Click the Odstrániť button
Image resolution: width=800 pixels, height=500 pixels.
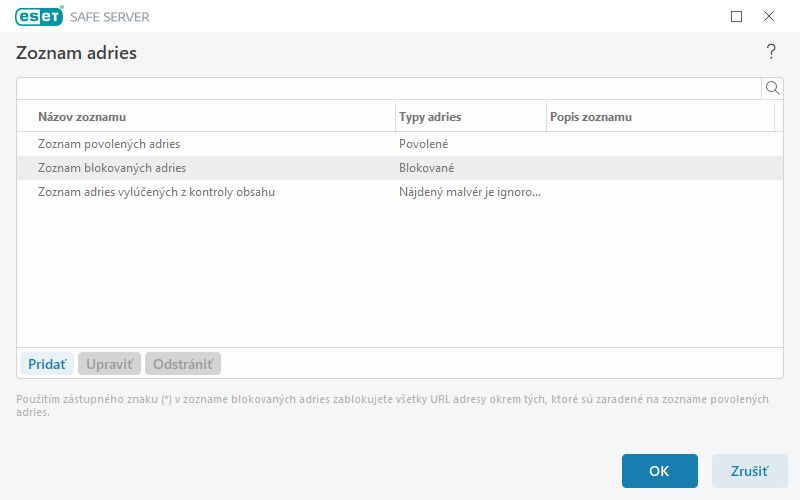(183, 364)
